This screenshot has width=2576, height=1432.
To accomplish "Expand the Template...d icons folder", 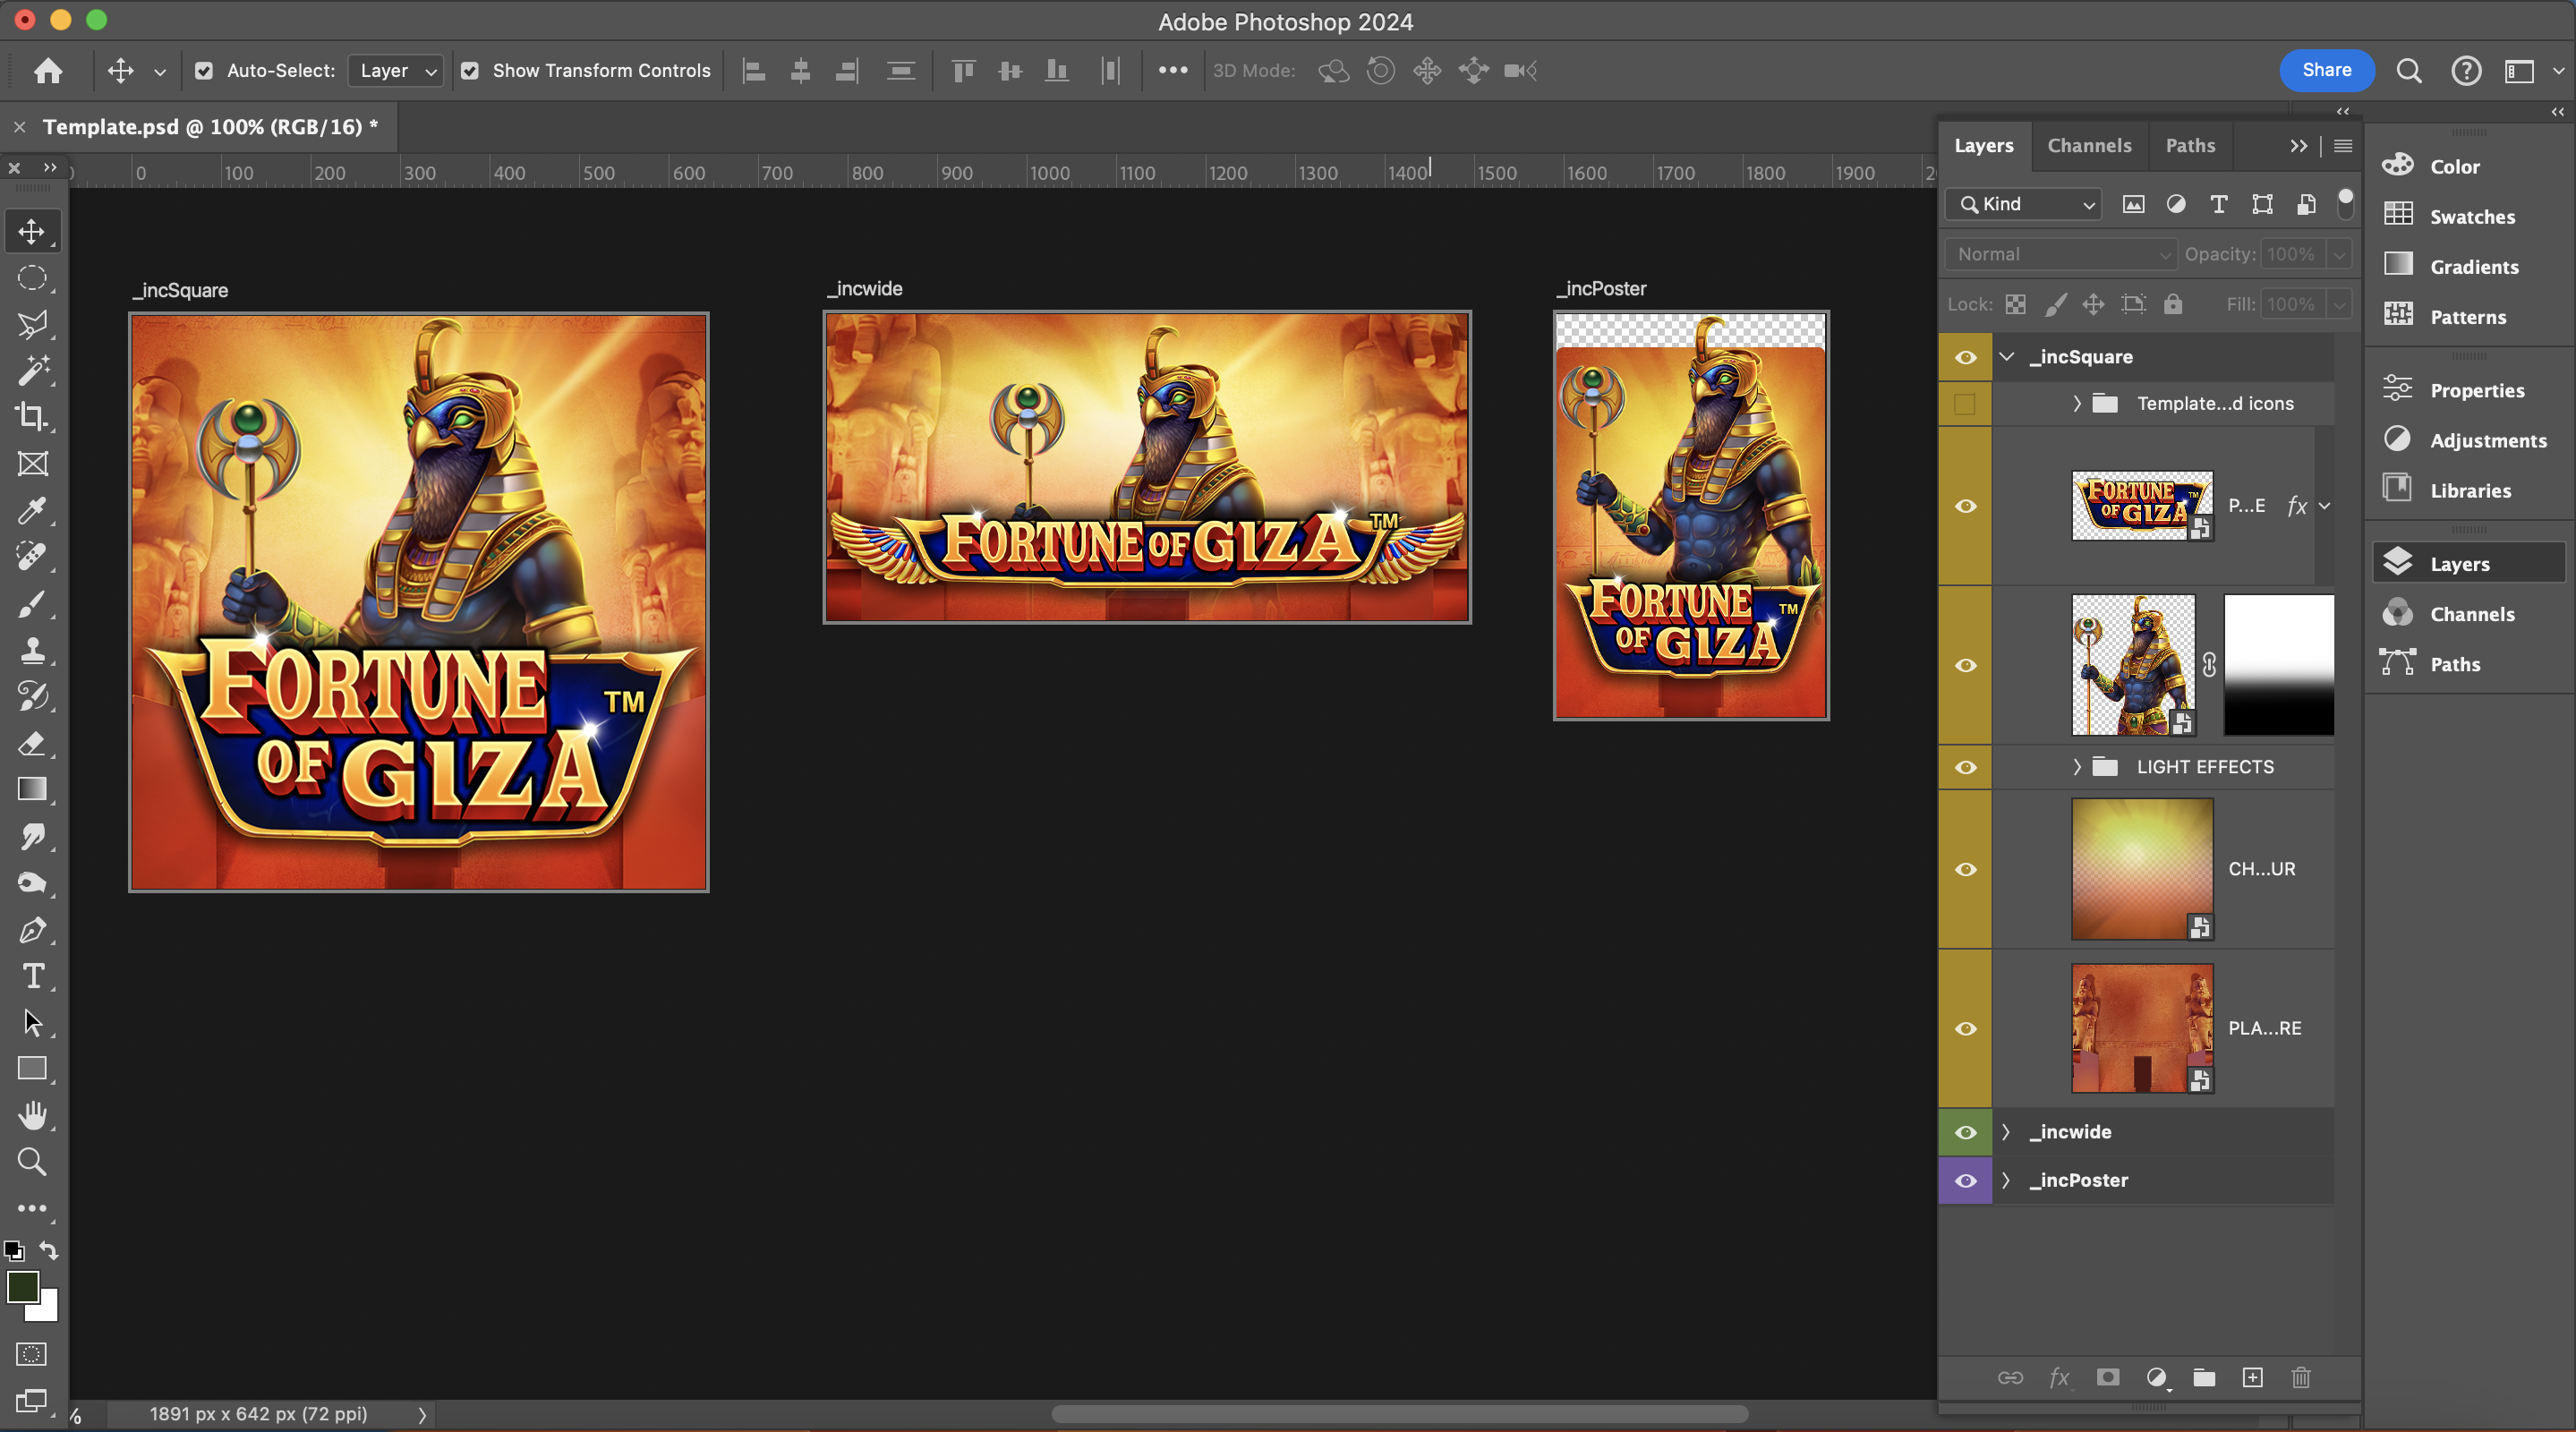I will tap(2076, 404).
